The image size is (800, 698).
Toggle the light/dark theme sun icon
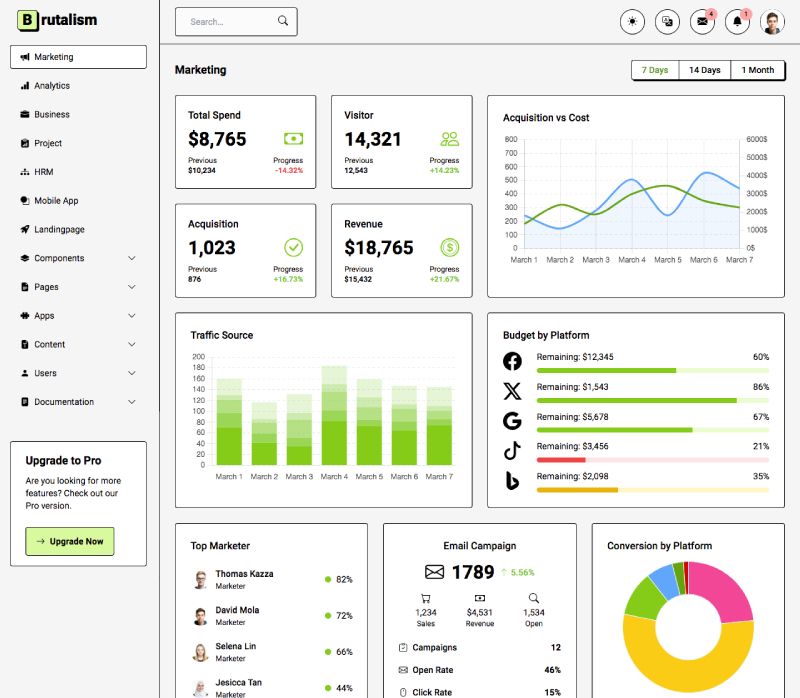tap(632, 22)
